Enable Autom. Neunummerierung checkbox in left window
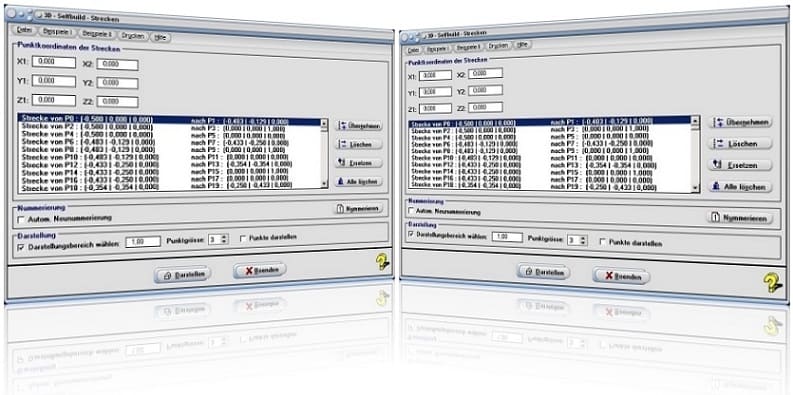 [21, 220]
